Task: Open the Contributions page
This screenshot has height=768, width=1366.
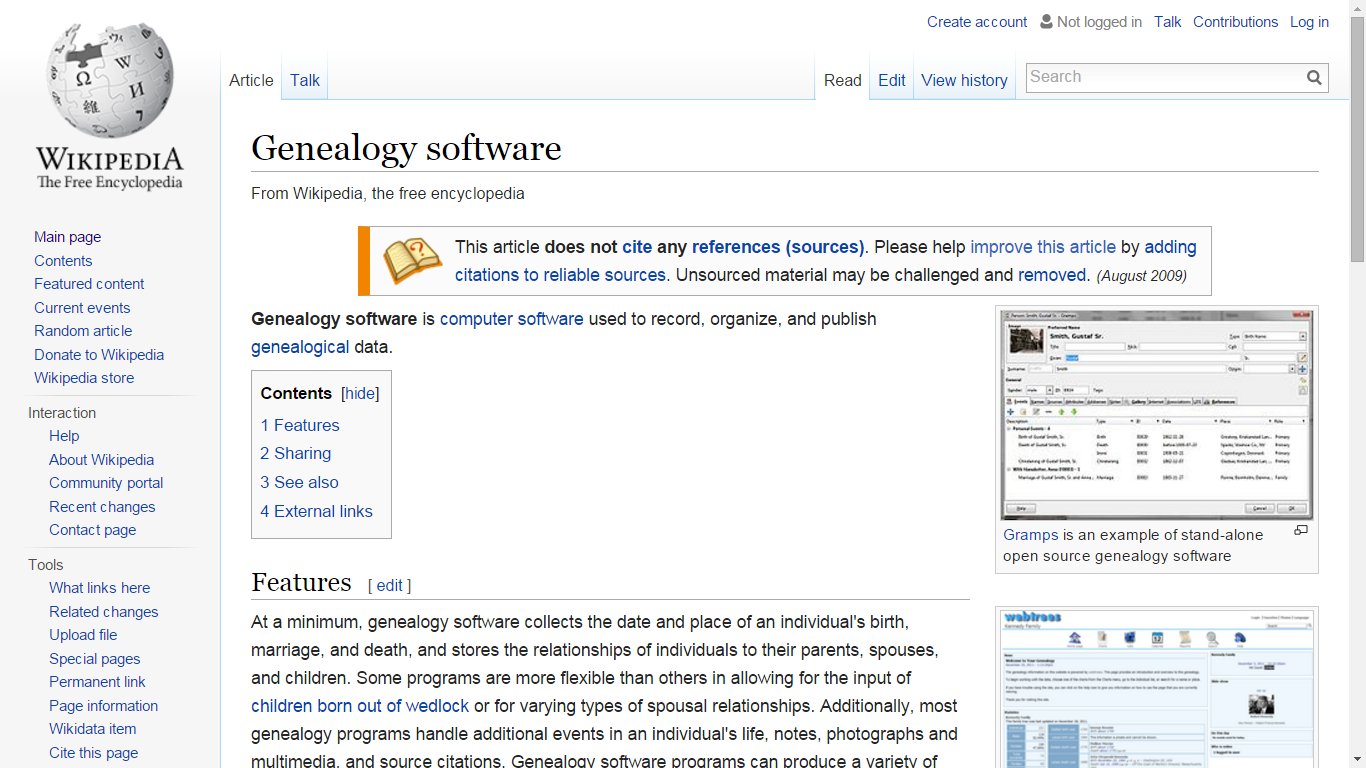Action: click(x=1235, y=21)
